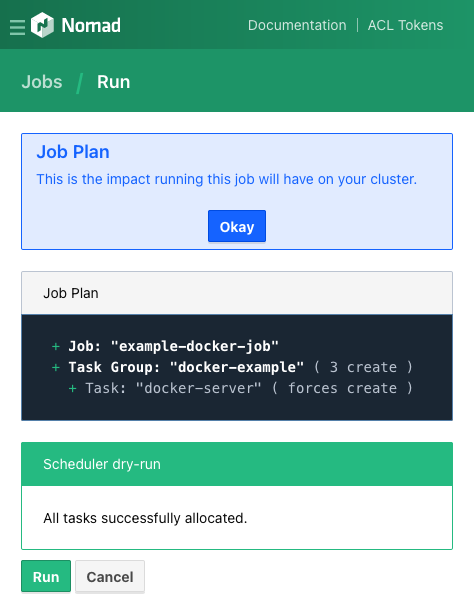Image resolution: width=474 pixels, height=607 pixels.
Task: Dismiss the notice with Okay button
Action: (237, 226)
